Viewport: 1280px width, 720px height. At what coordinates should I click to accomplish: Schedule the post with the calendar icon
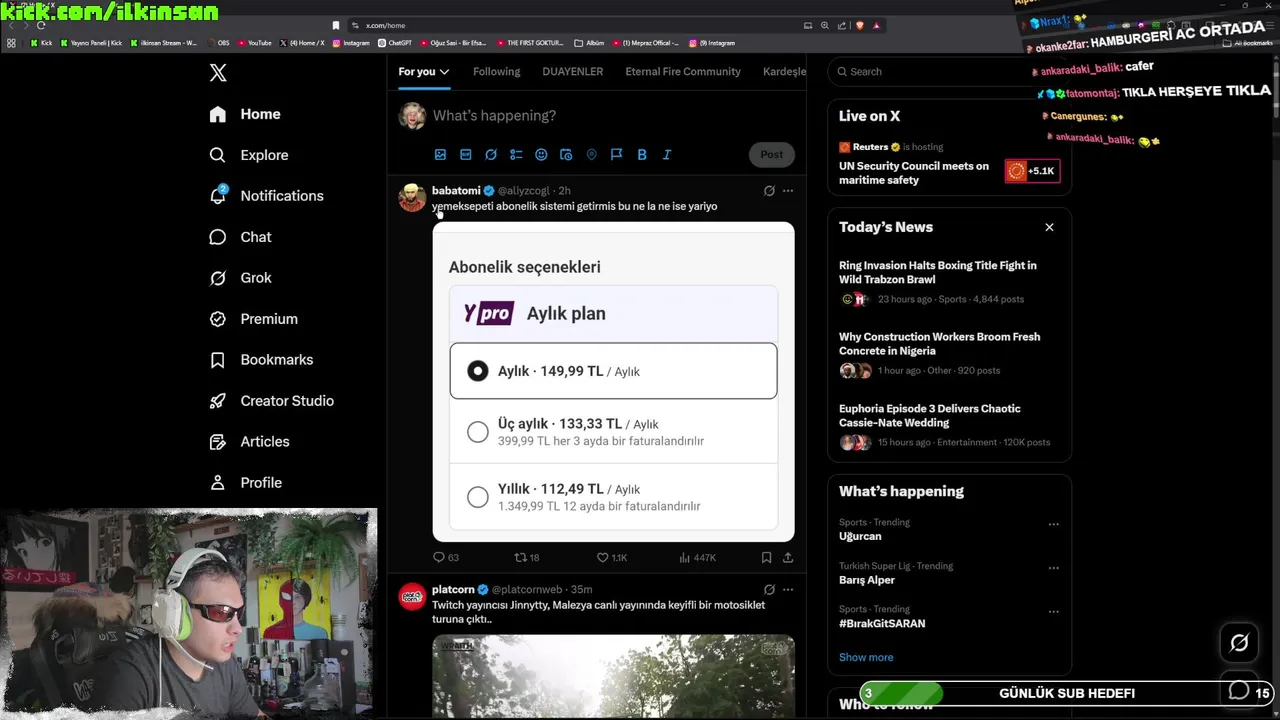(x=566, y=154)
